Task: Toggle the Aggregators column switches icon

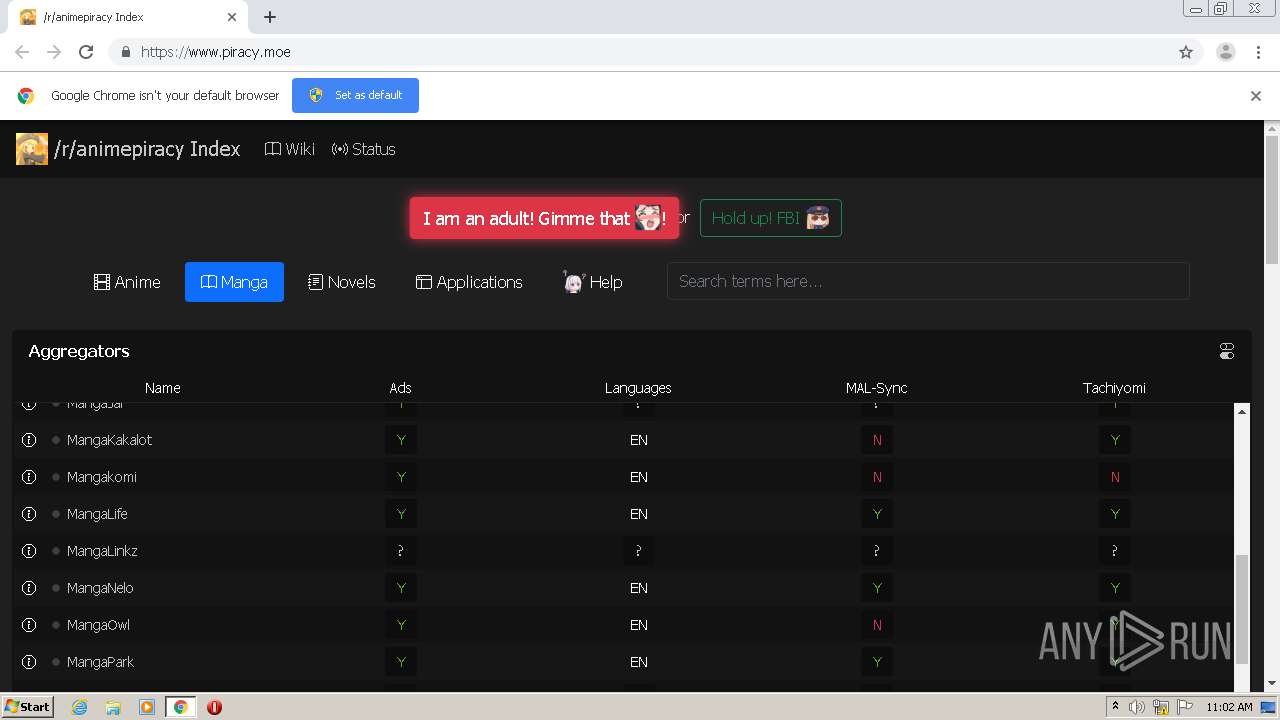Action: point(1227,351)
